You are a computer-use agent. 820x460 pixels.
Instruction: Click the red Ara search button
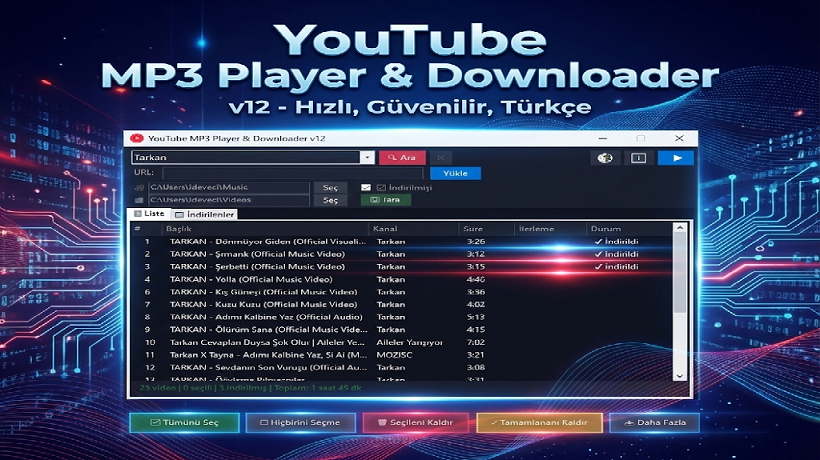tap(402, 157)
